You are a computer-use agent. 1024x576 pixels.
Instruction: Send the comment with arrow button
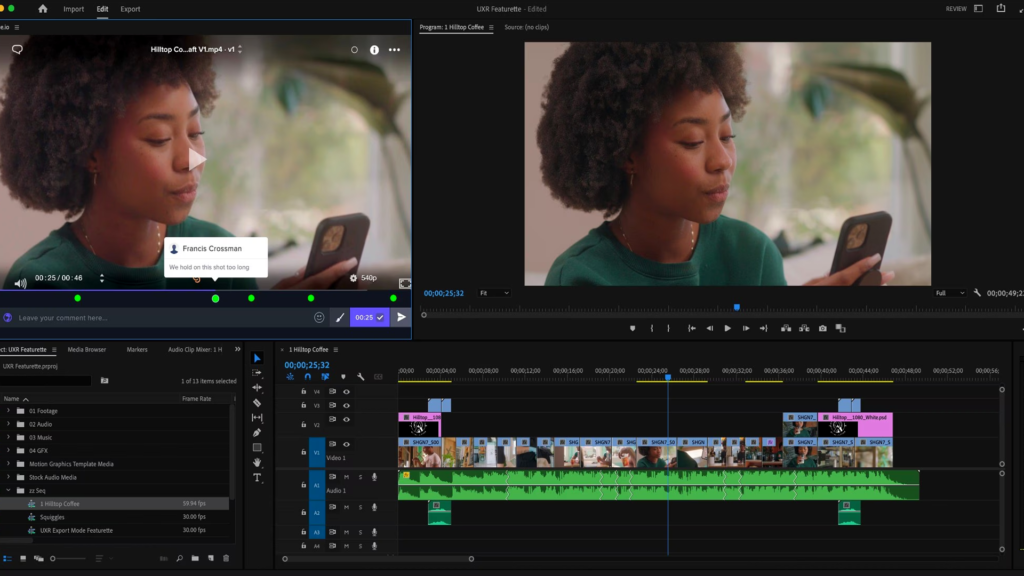click(x=401, y=317)
